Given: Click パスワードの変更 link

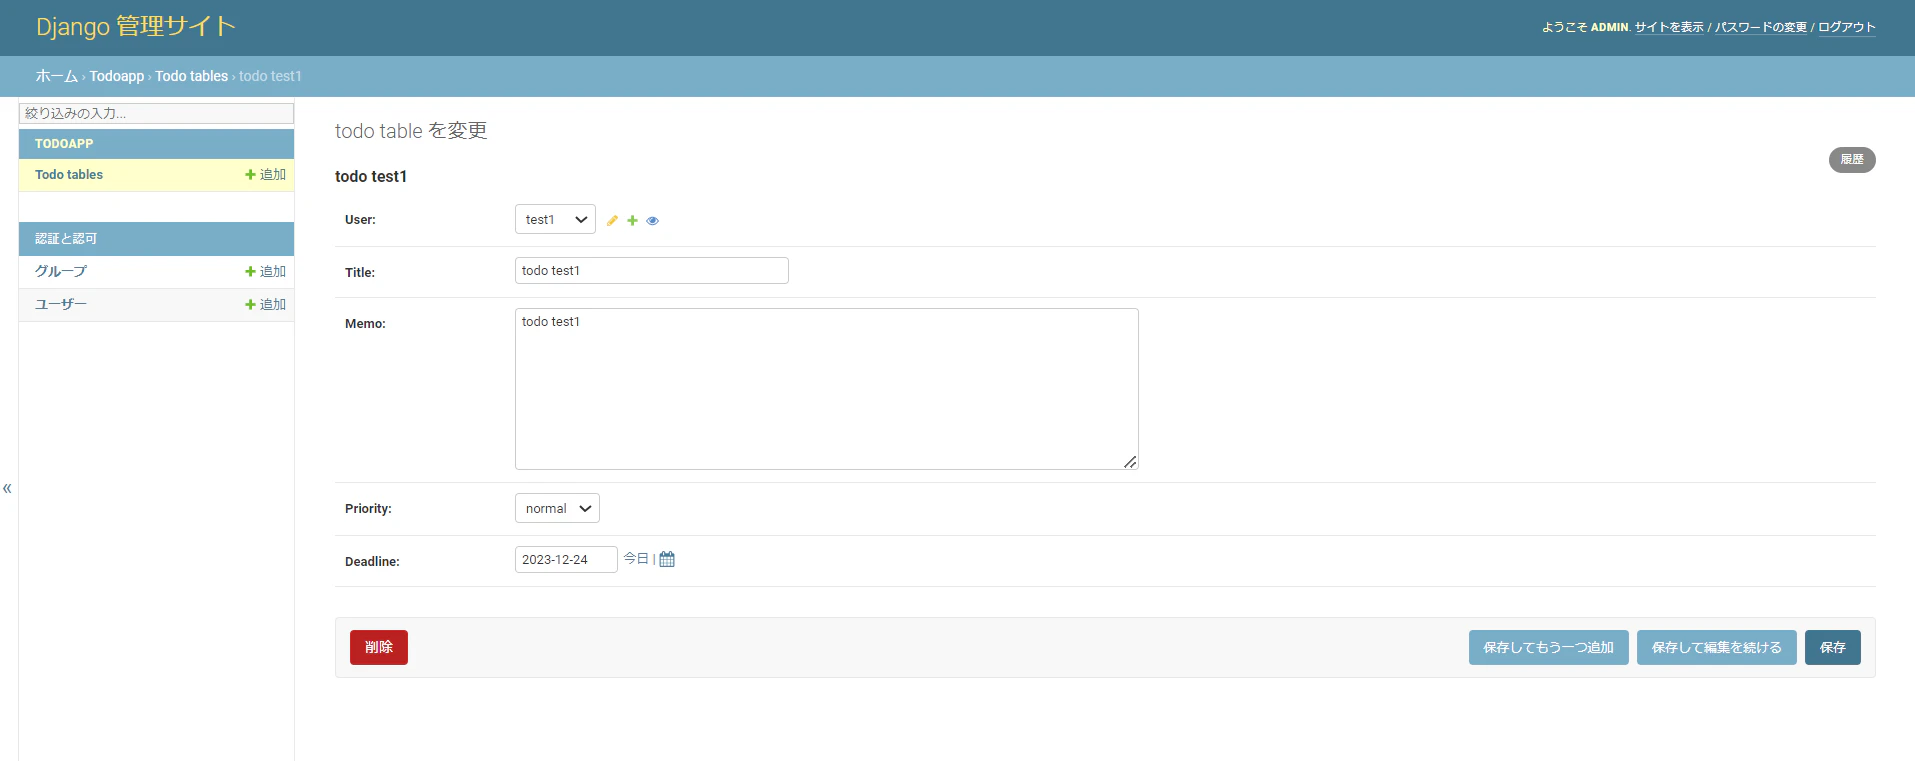Looking at the screenshot, I should 1761,27.
